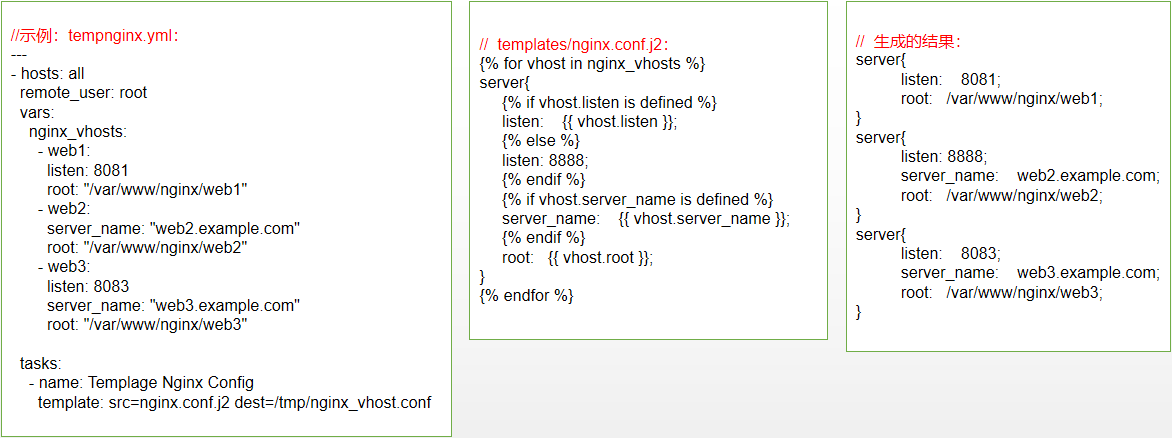Click "- name: Templage Nginx Config" line
The image size is (1172, 438).
click(141, 383)
